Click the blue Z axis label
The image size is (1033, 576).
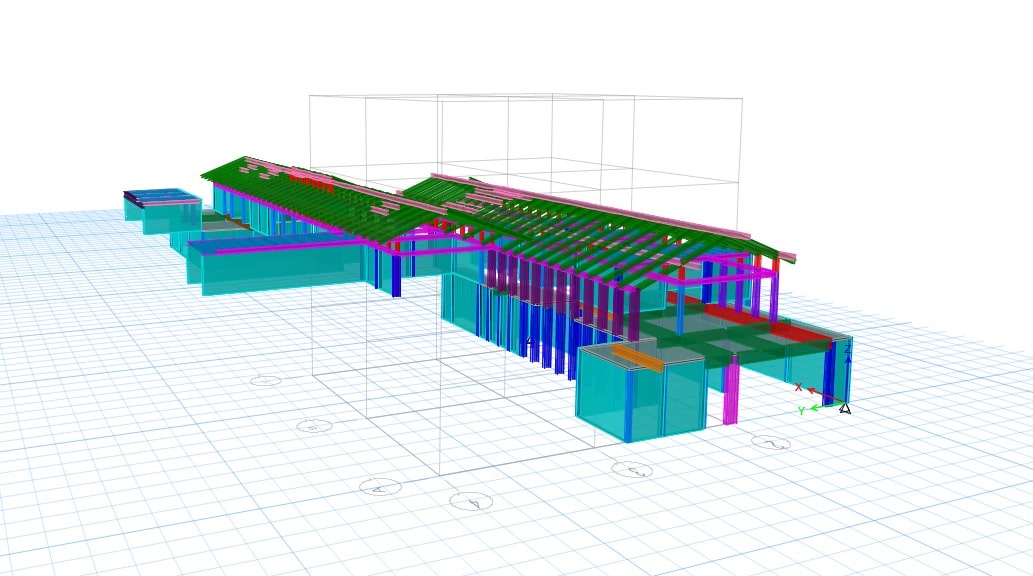click(848, 351)
